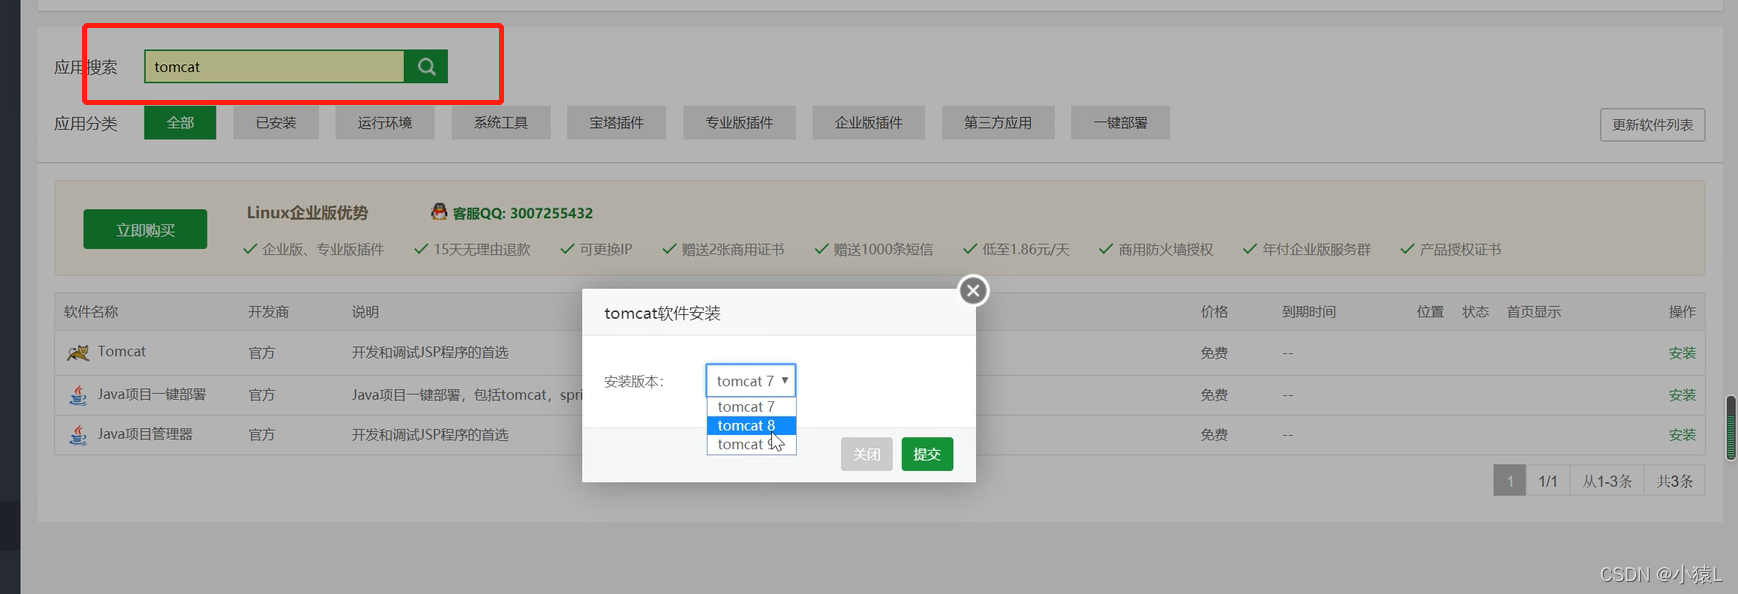Viewport: 1738px width, 594px height.
Task: Click the QQ penguin customer service icon
Action: [x=439, y=212]
